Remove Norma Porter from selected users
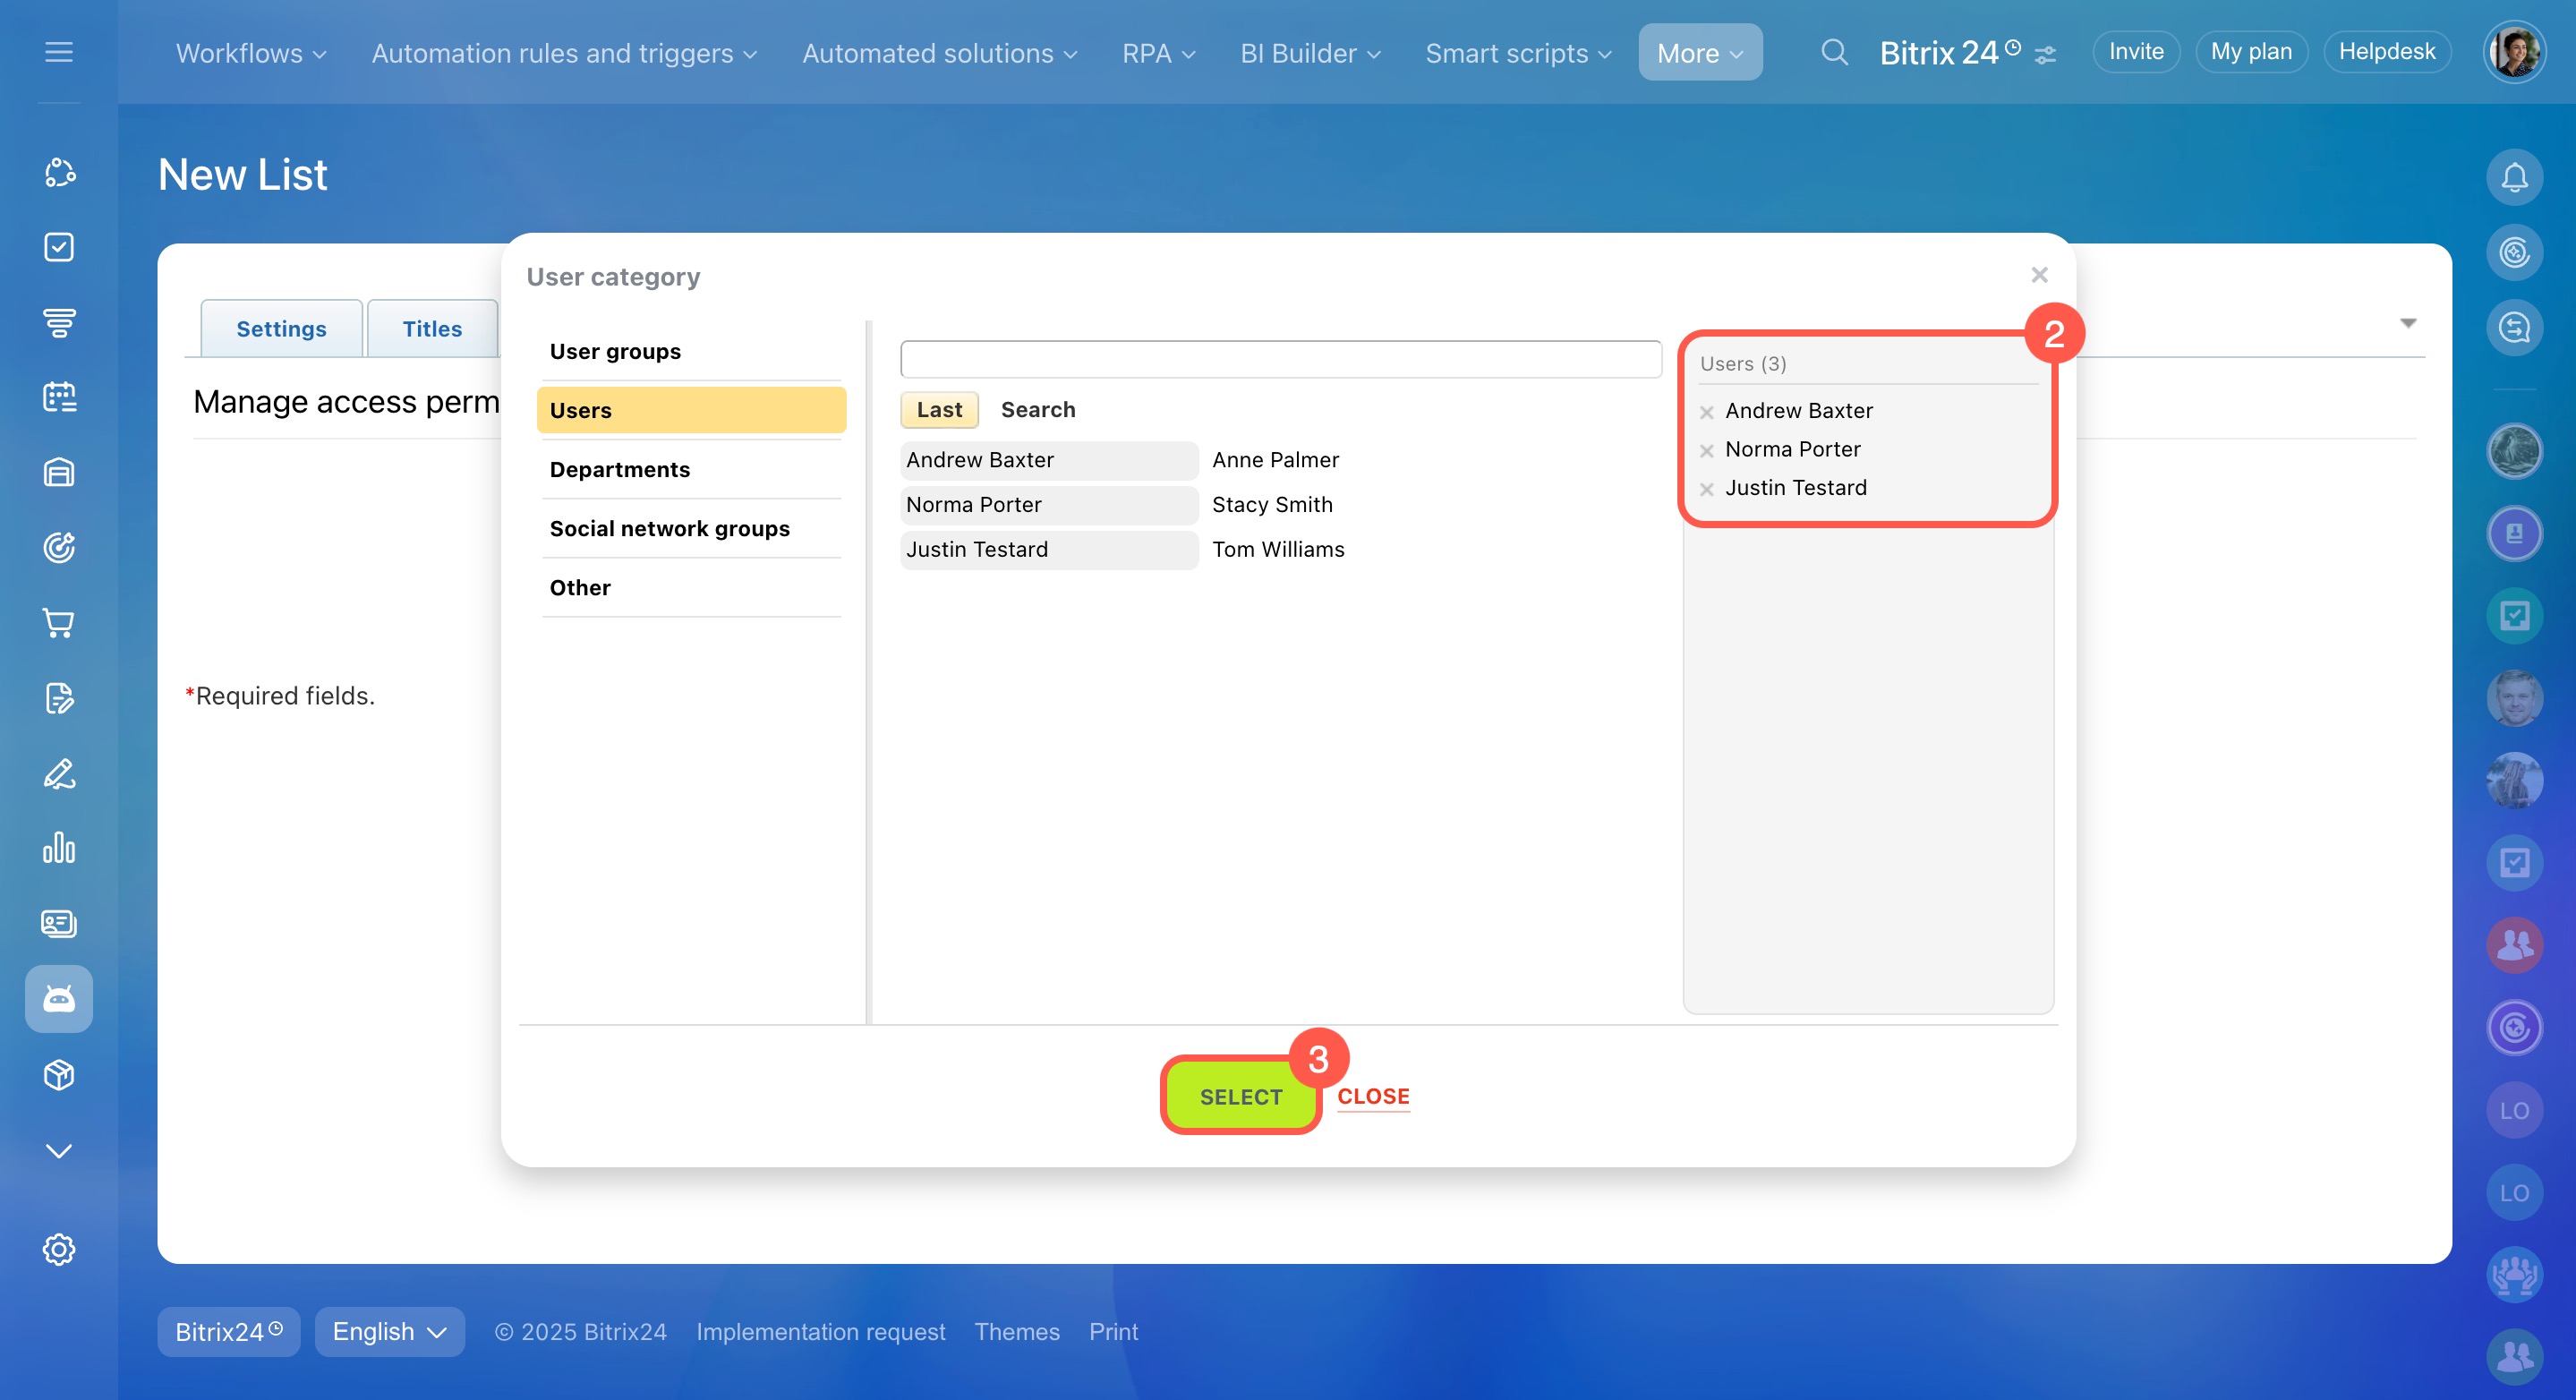 click(1707, 450)
